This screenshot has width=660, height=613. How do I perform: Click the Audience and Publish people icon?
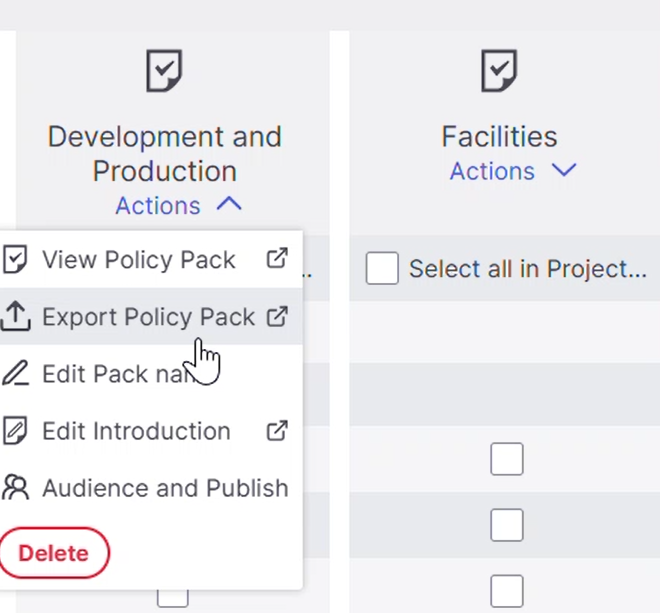click(15, 488)
